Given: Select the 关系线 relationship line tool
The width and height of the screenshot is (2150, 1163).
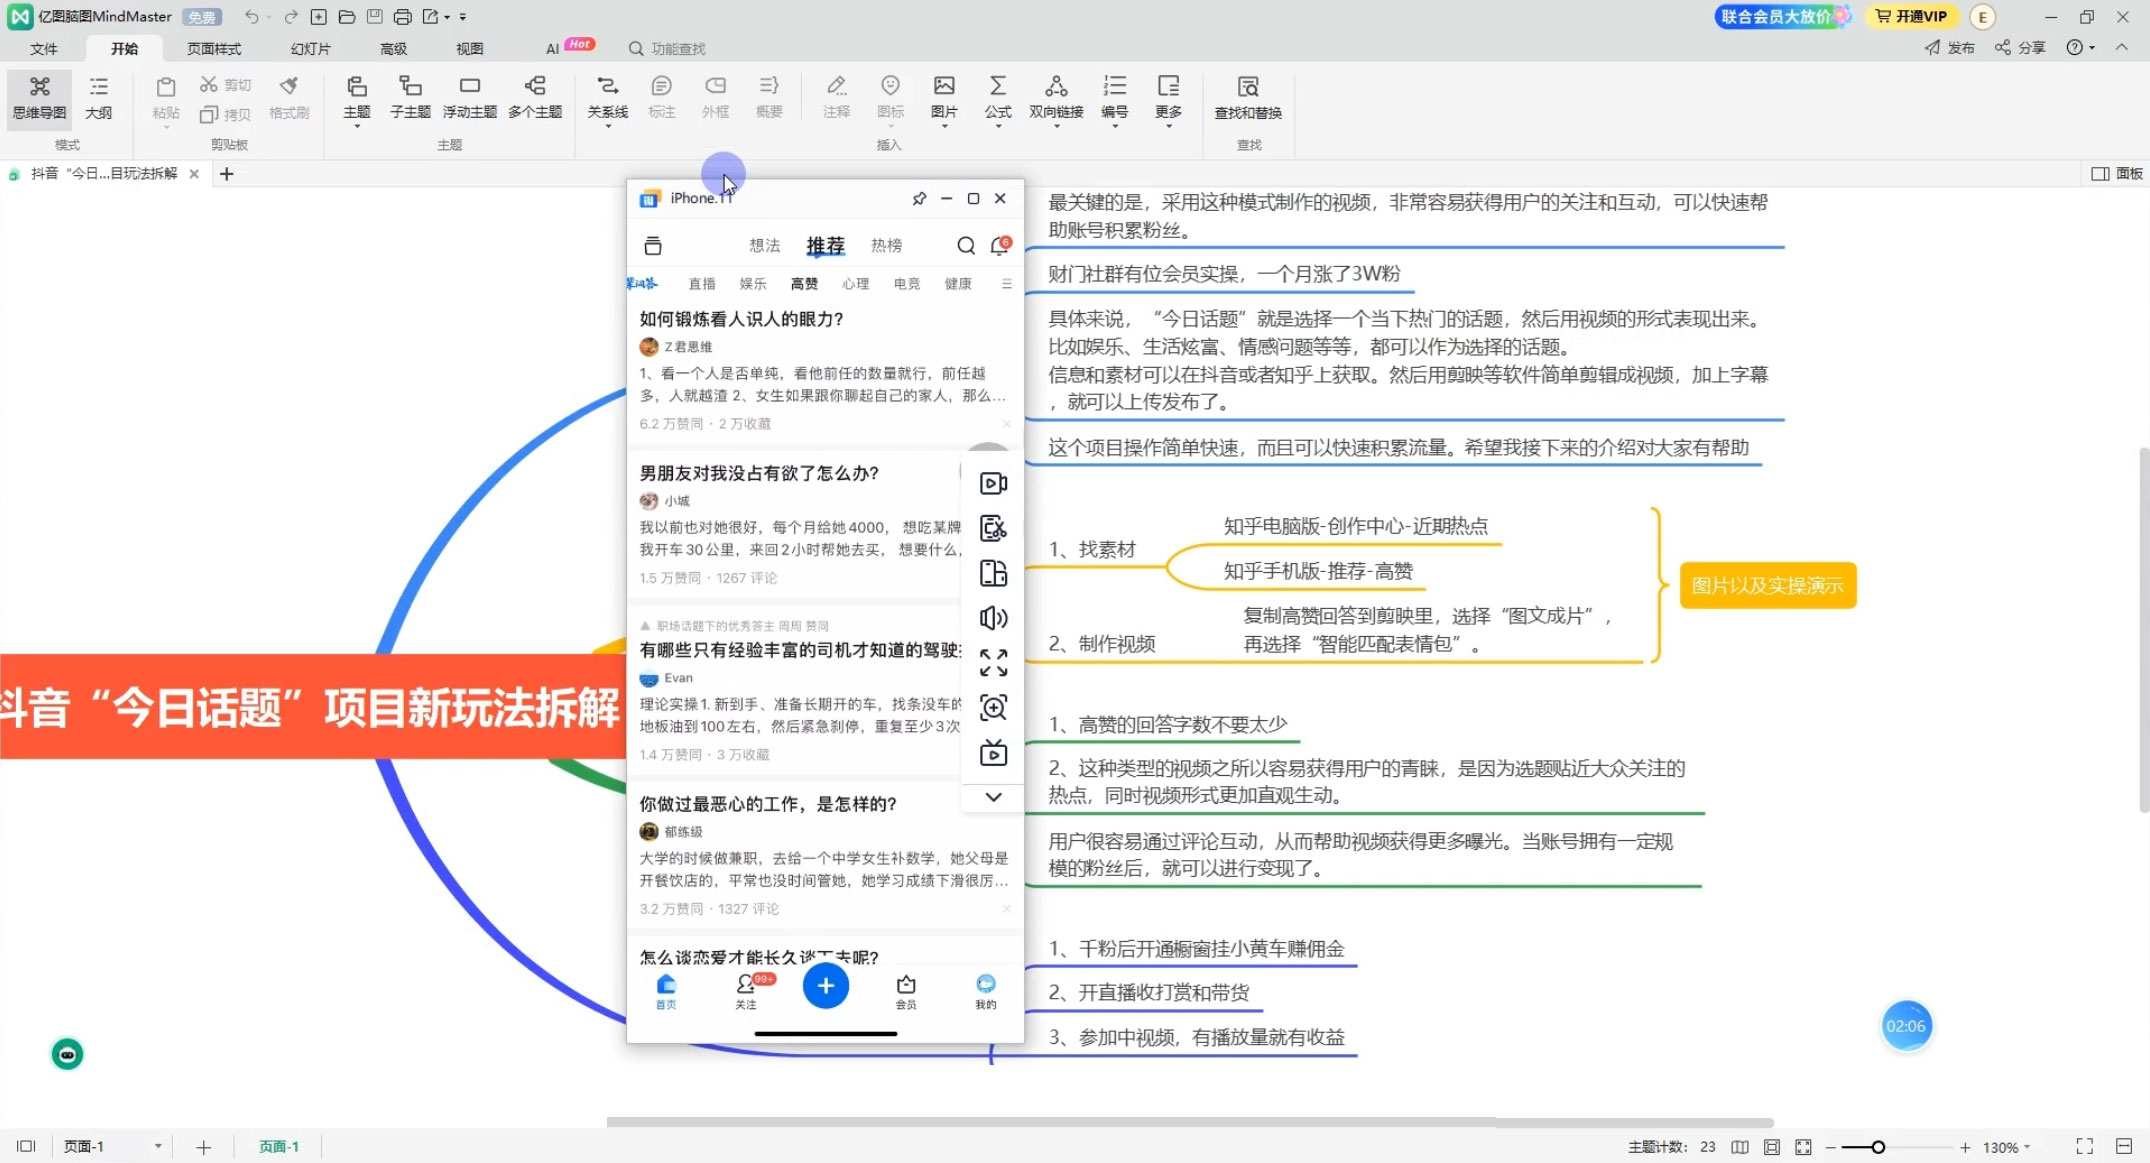Looking at the screenshot, I should coord(607,98).
